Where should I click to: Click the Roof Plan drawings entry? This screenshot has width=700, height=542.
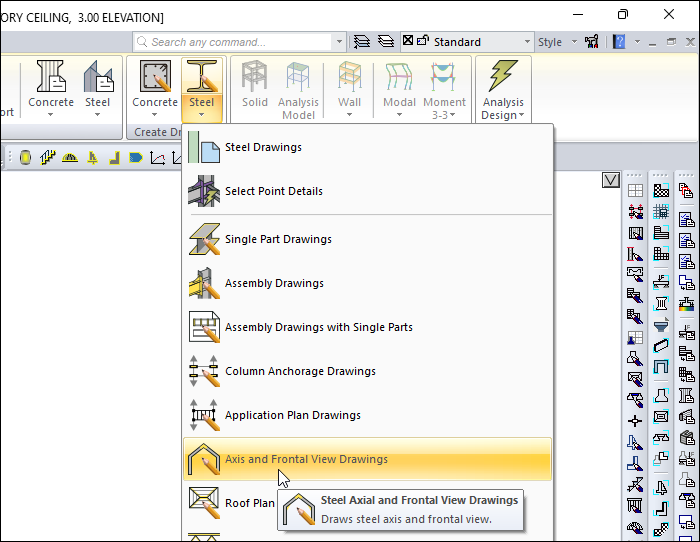(248, 503)
